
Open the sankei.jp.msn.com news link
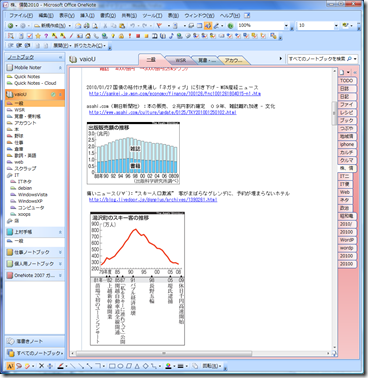pos(175,94)
